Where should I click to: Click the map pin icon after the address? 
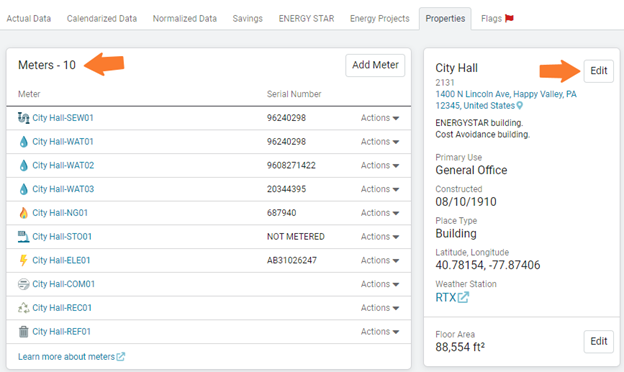(519, 105)
